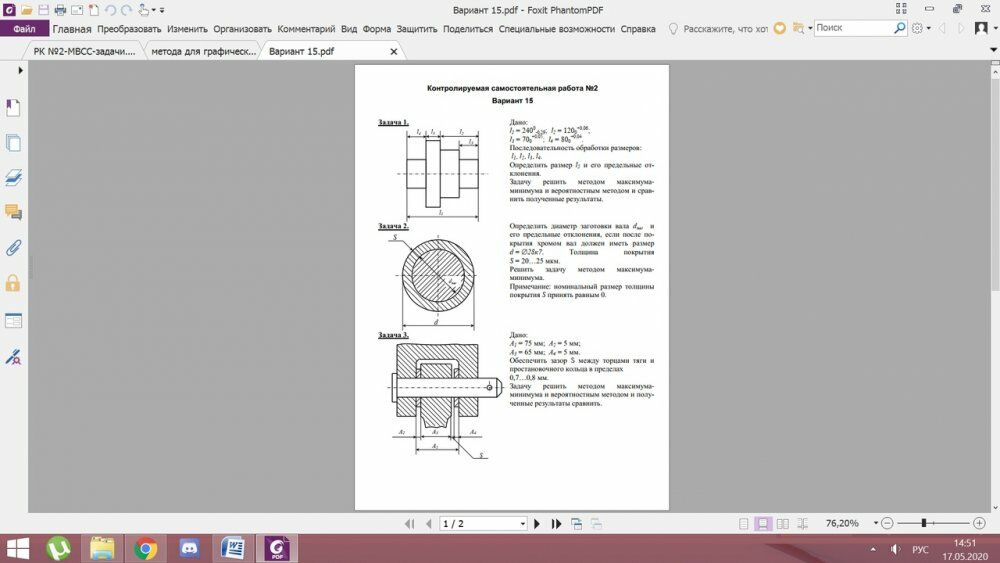Click the Поиск search field
This screenshot has width=1000, height=563.
[x=853, y=28]
